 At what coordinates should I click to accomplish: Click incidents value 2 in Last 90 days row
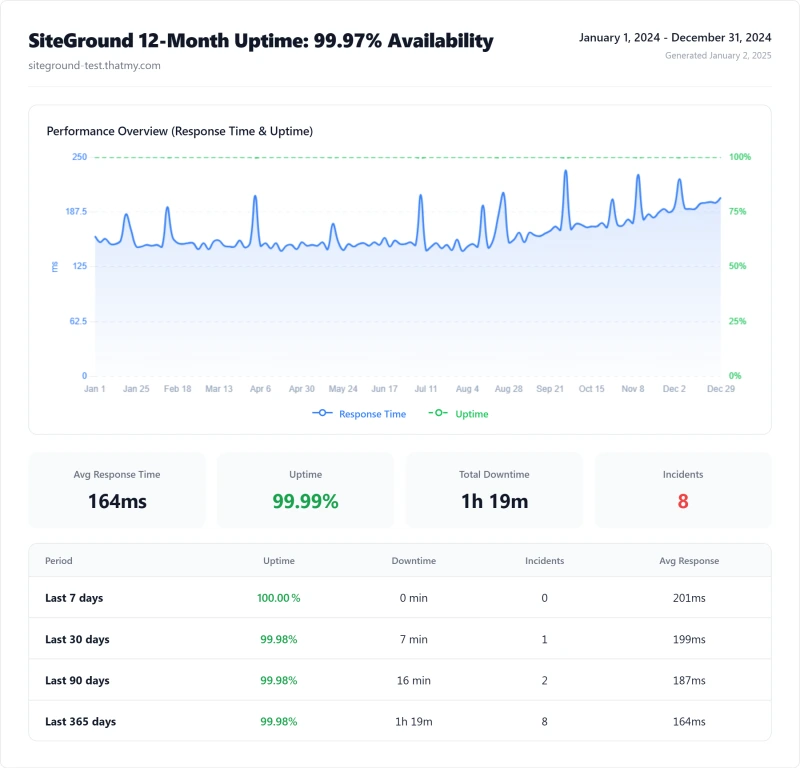544,680
